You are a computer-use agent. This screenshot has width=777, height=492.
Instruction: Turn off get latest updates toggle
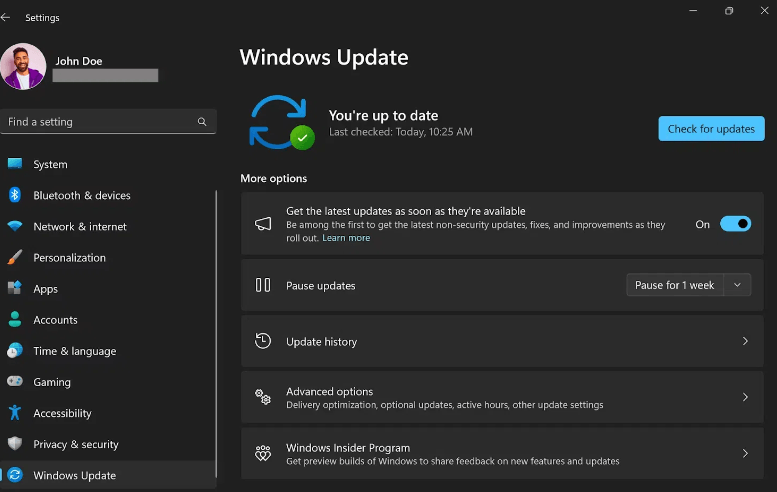pyautogui.click(x=735, y=224)
